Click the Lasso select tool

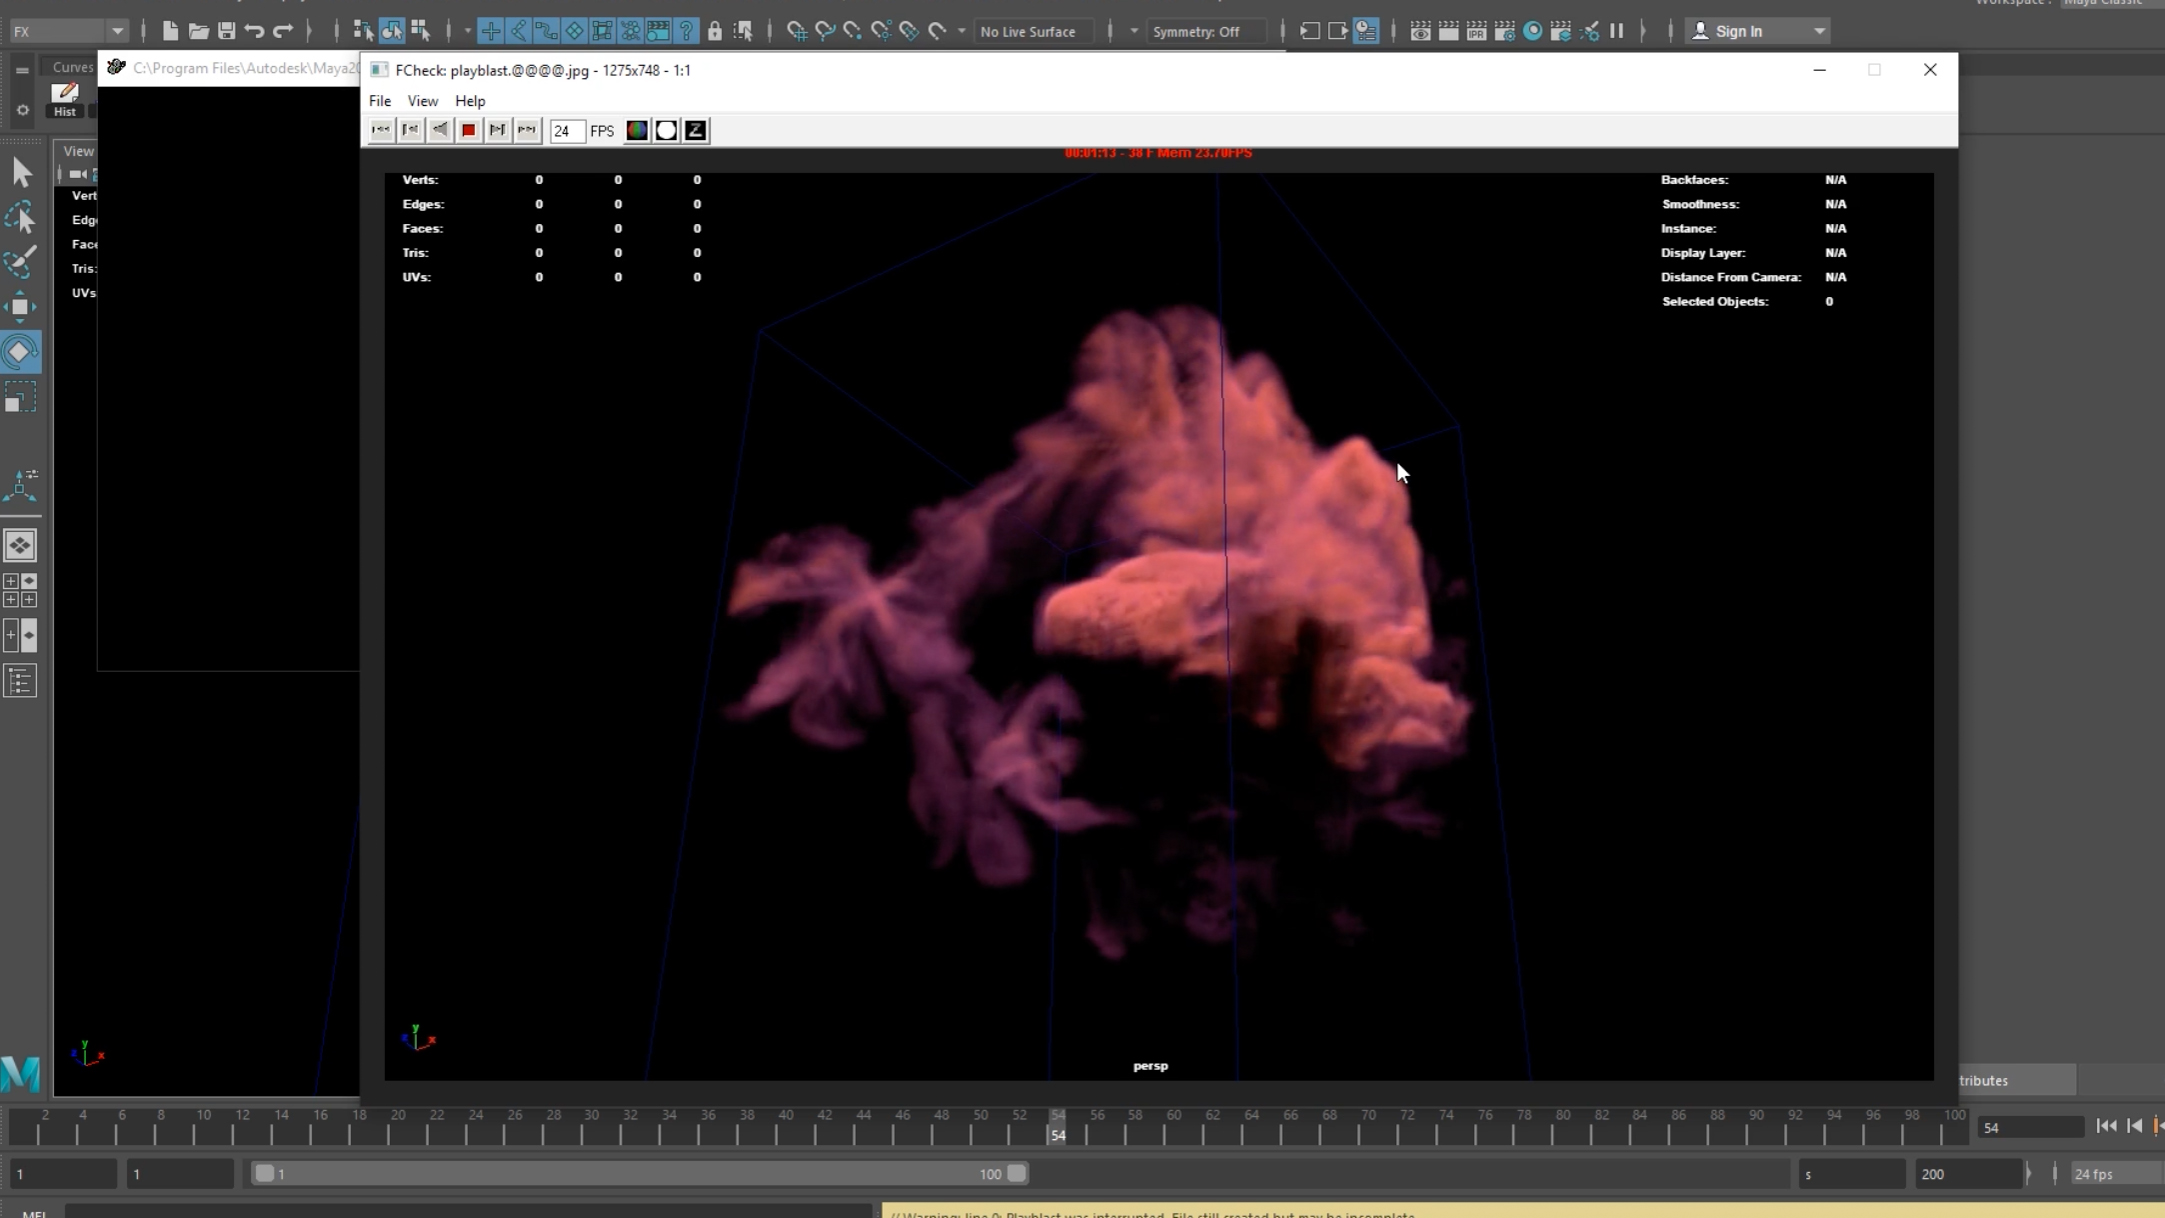pos(20,218)
